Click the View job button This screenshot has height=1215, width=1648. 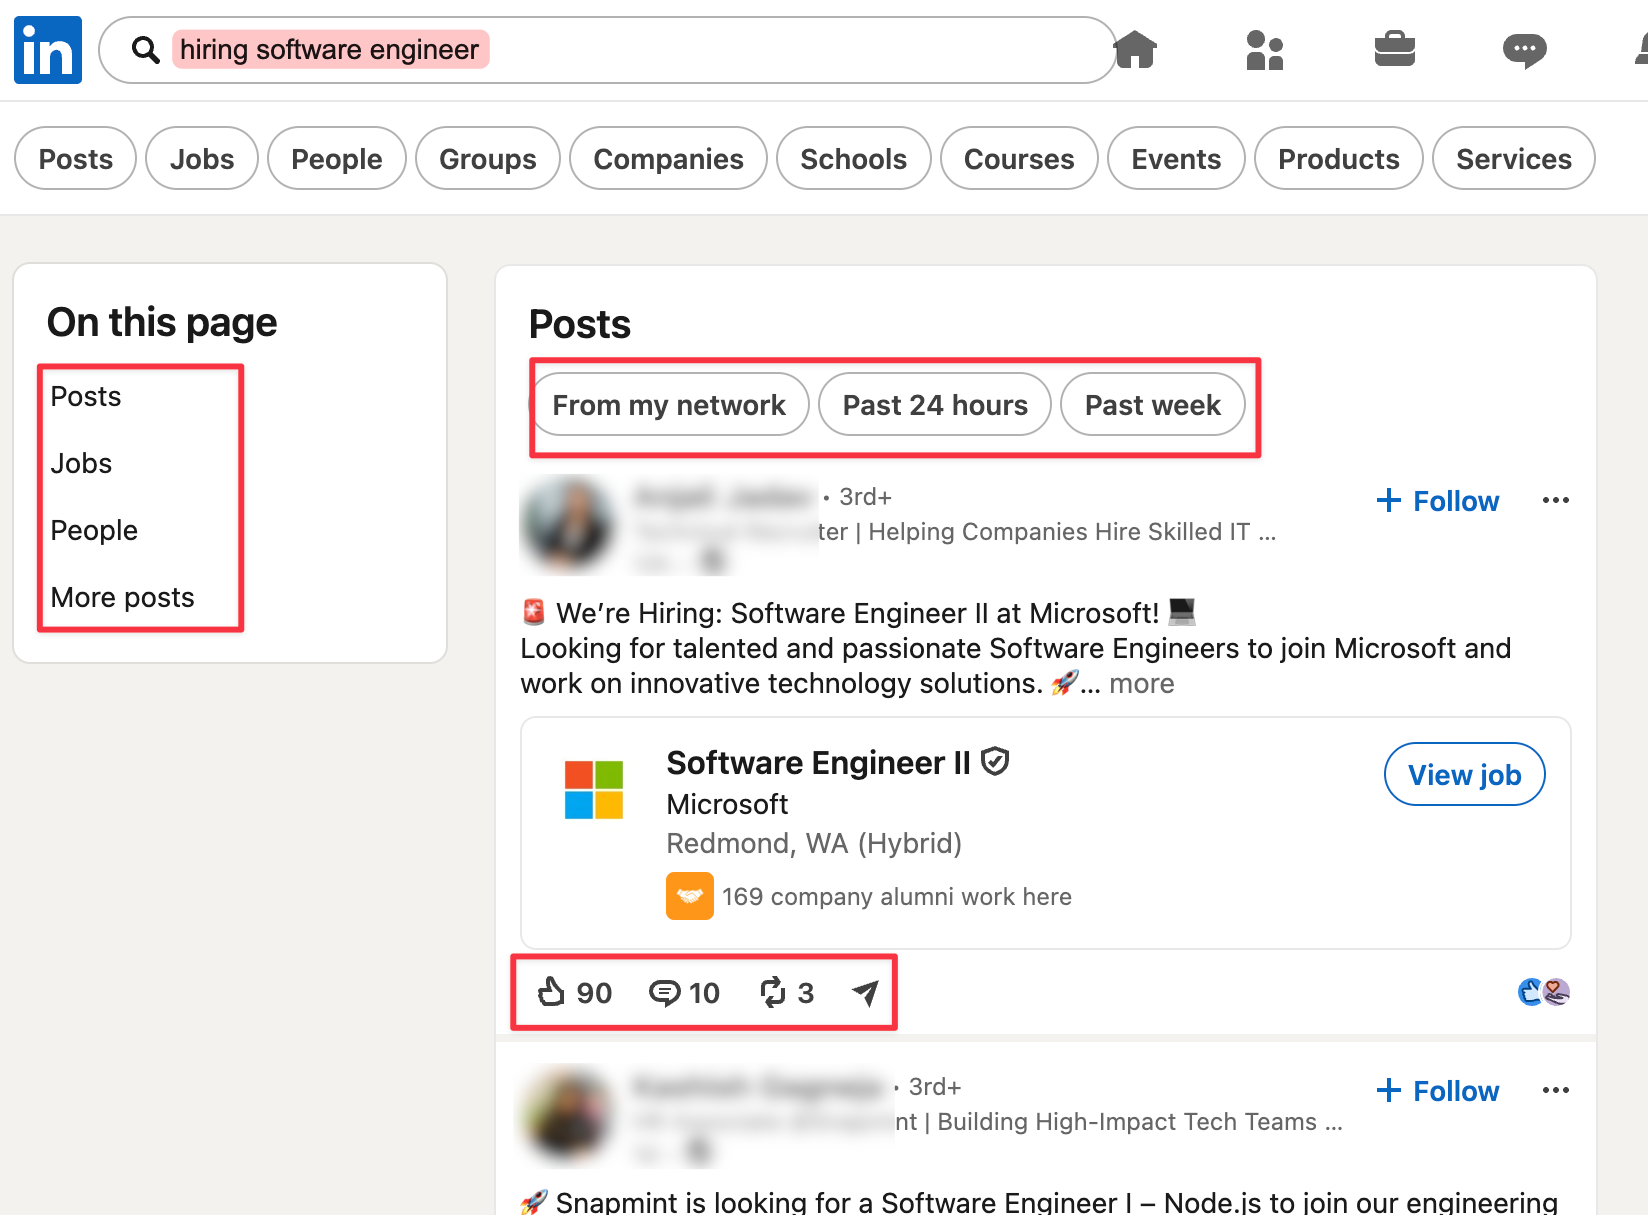click(1464, 774)
